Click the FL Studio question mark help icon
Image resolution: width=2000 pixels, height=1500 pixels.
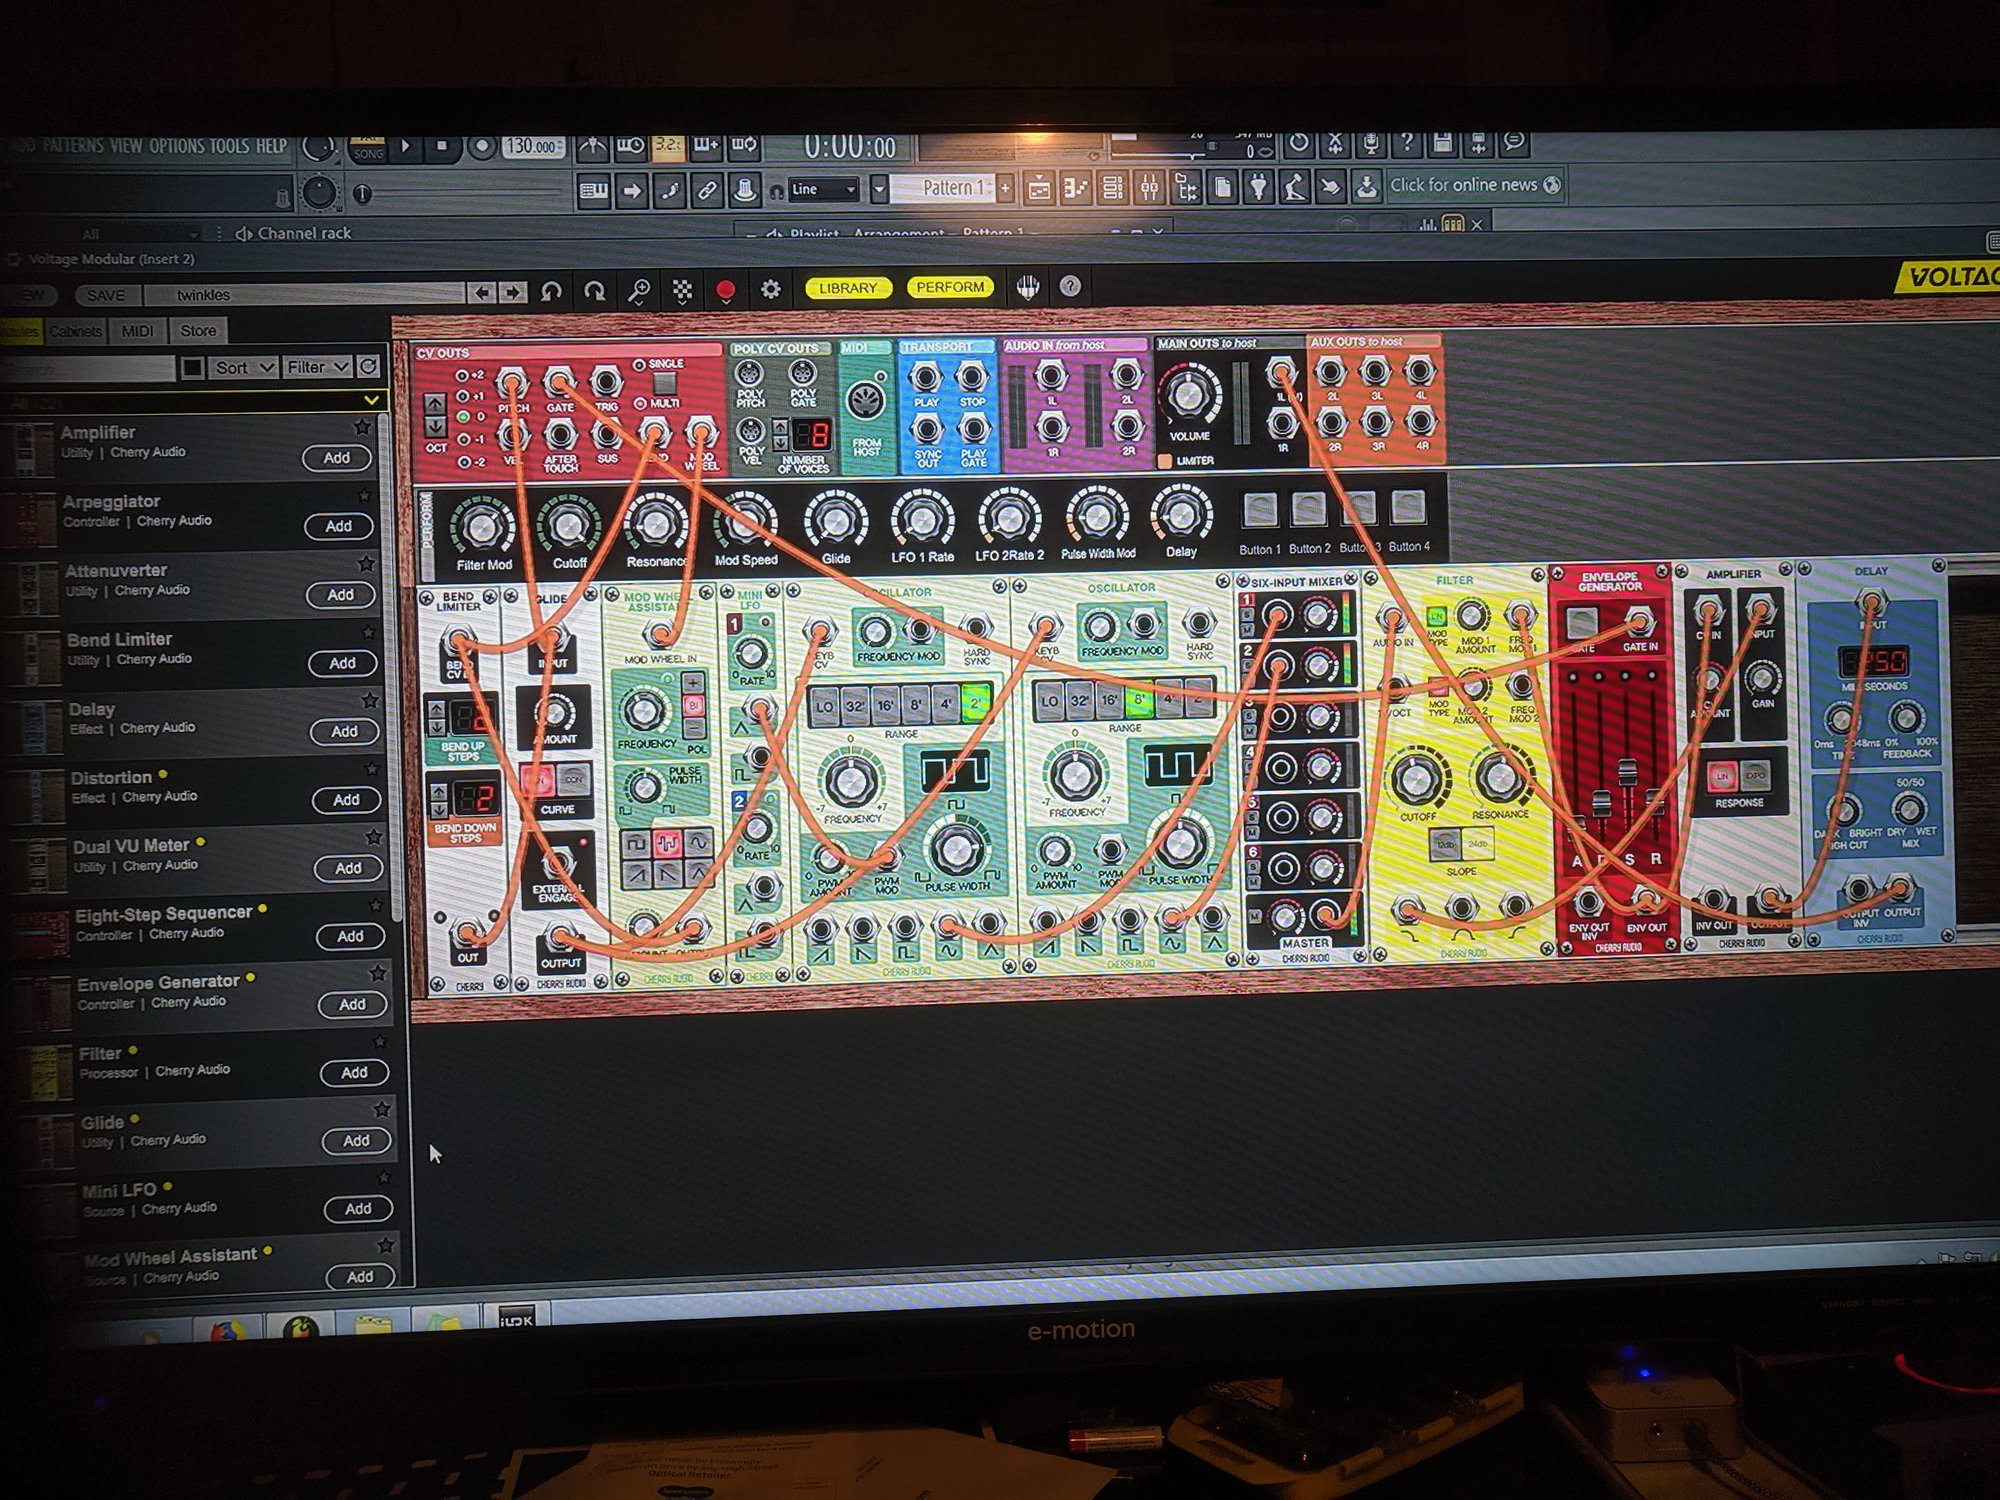point(1407,143)
